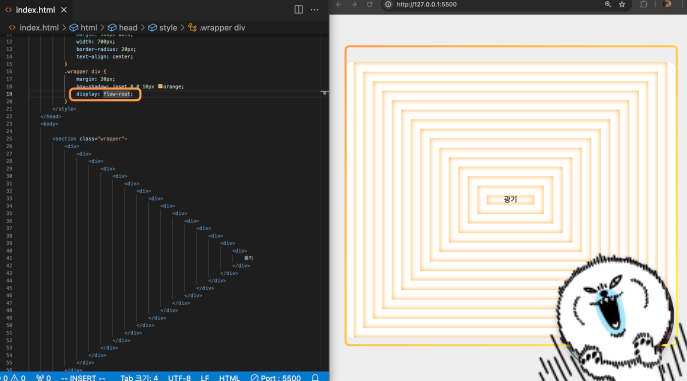
Task: Open the browser extensions puzzle icon
Action: [644, 4]
